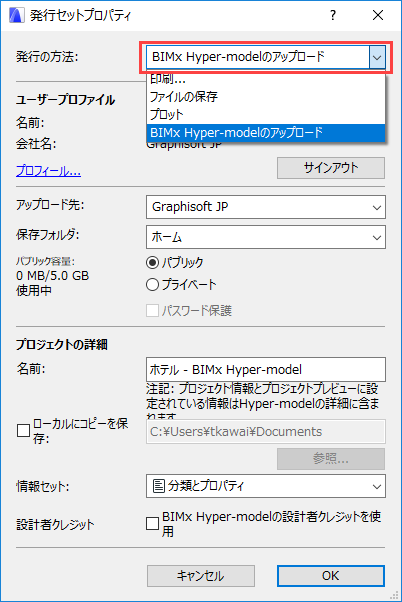
Task: Select the パブリック radio button
Action: pos(152,263)
